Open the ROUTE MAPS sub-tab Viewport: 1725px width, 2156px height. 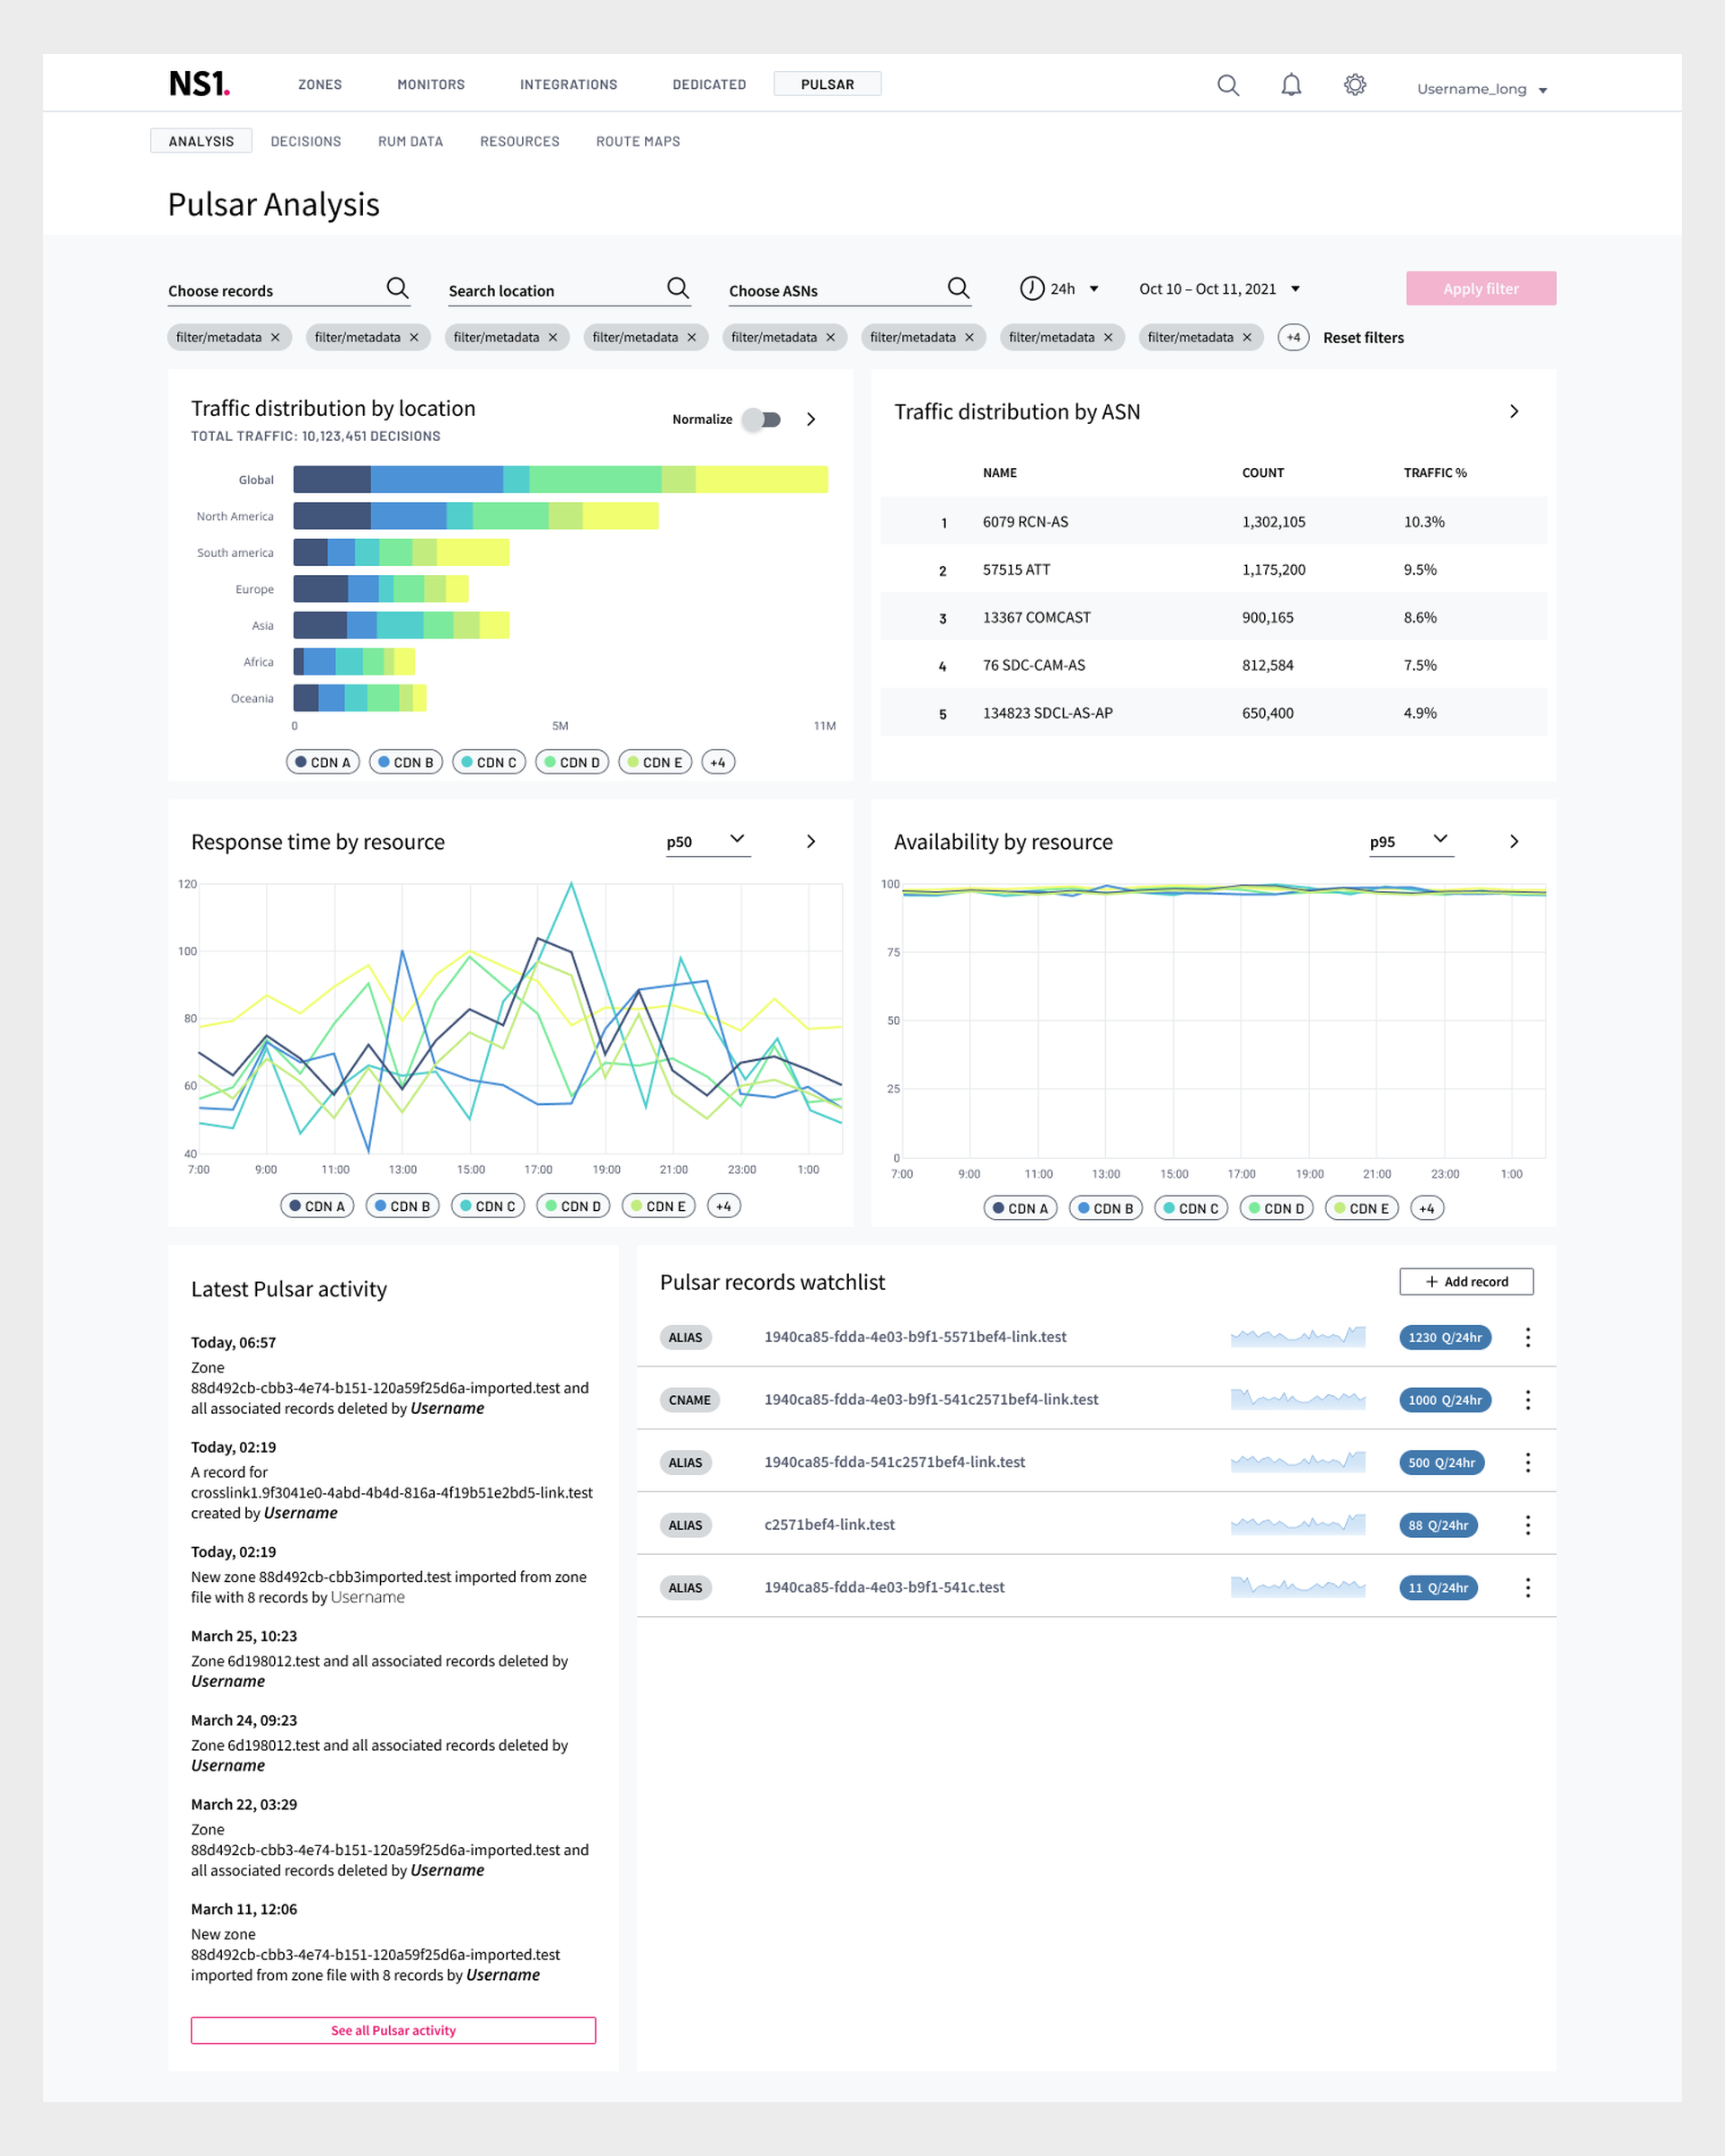[x=638, y=142]
